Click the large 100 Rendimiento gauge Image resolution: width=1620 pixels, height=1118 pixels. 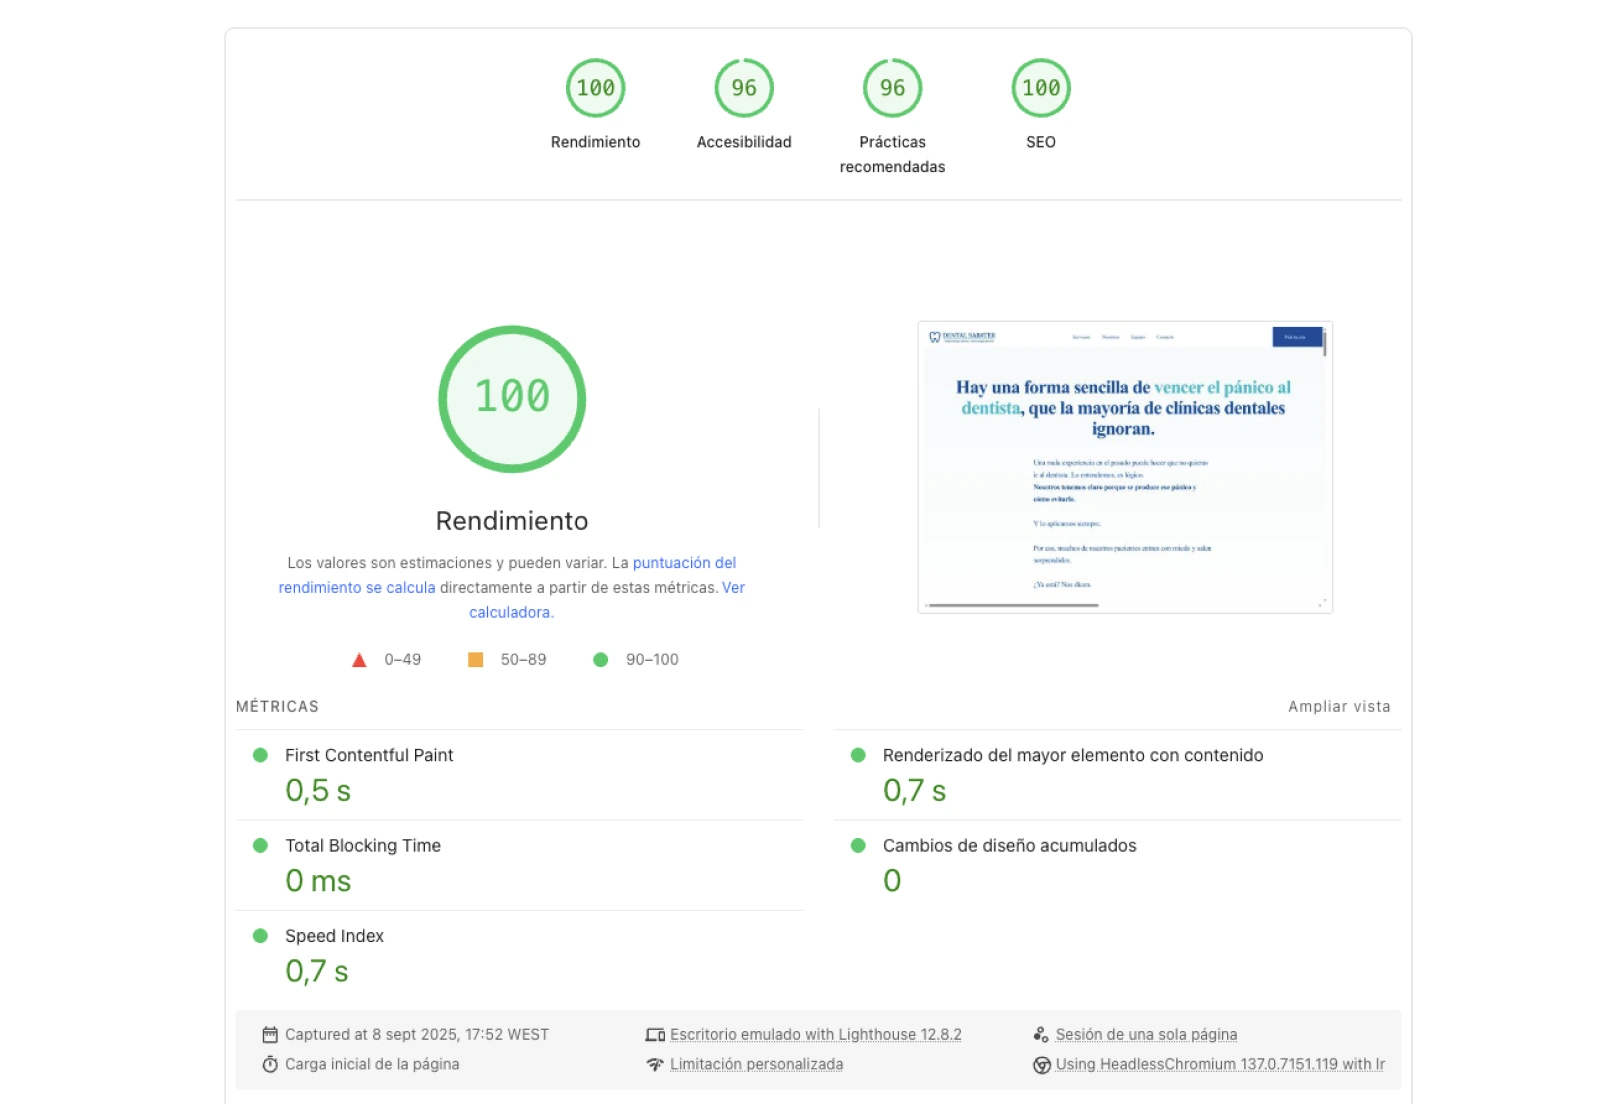click(512, 399)
